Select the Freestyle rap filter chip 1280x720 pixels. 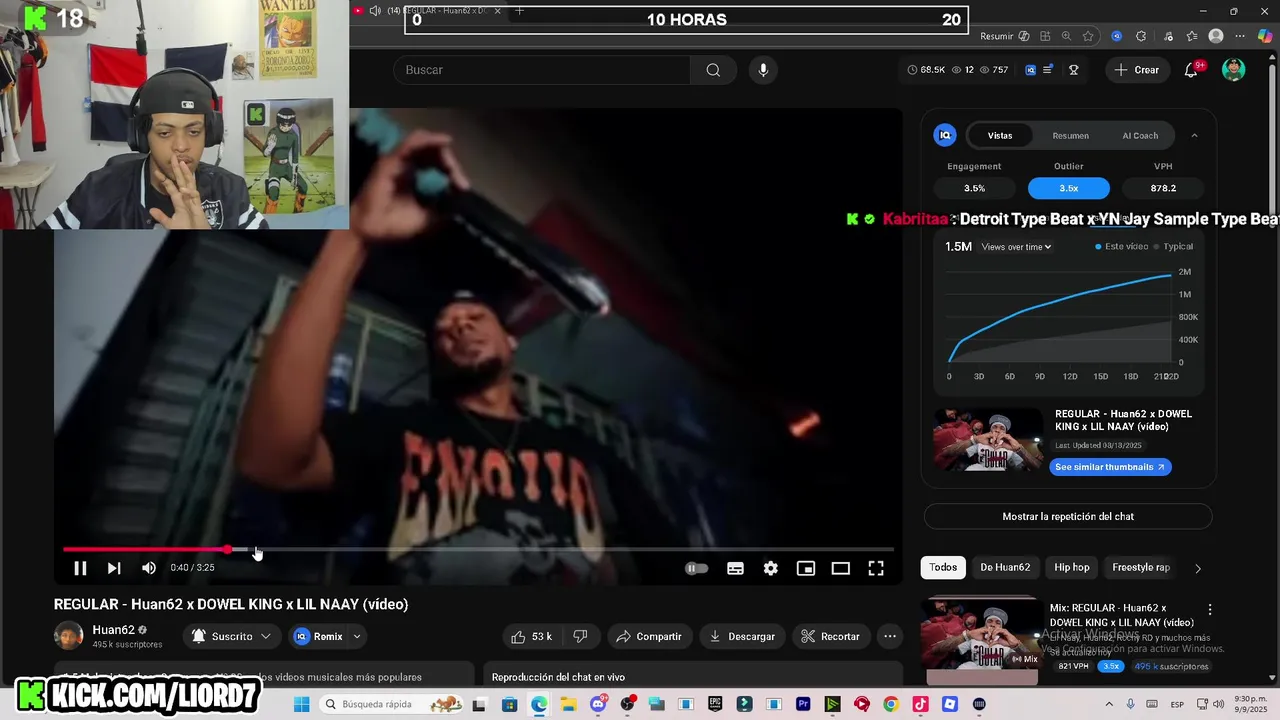click(x=1141, y=567)
